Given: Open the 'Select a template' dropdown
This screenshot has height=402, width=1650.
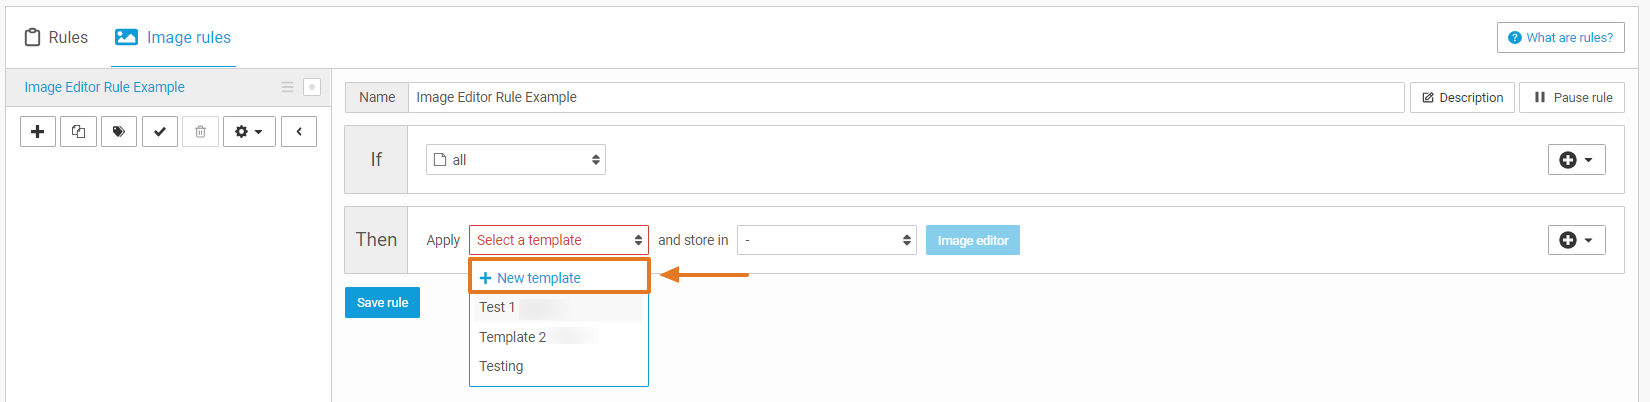Looking at the screenshot, I should [559, 240].
